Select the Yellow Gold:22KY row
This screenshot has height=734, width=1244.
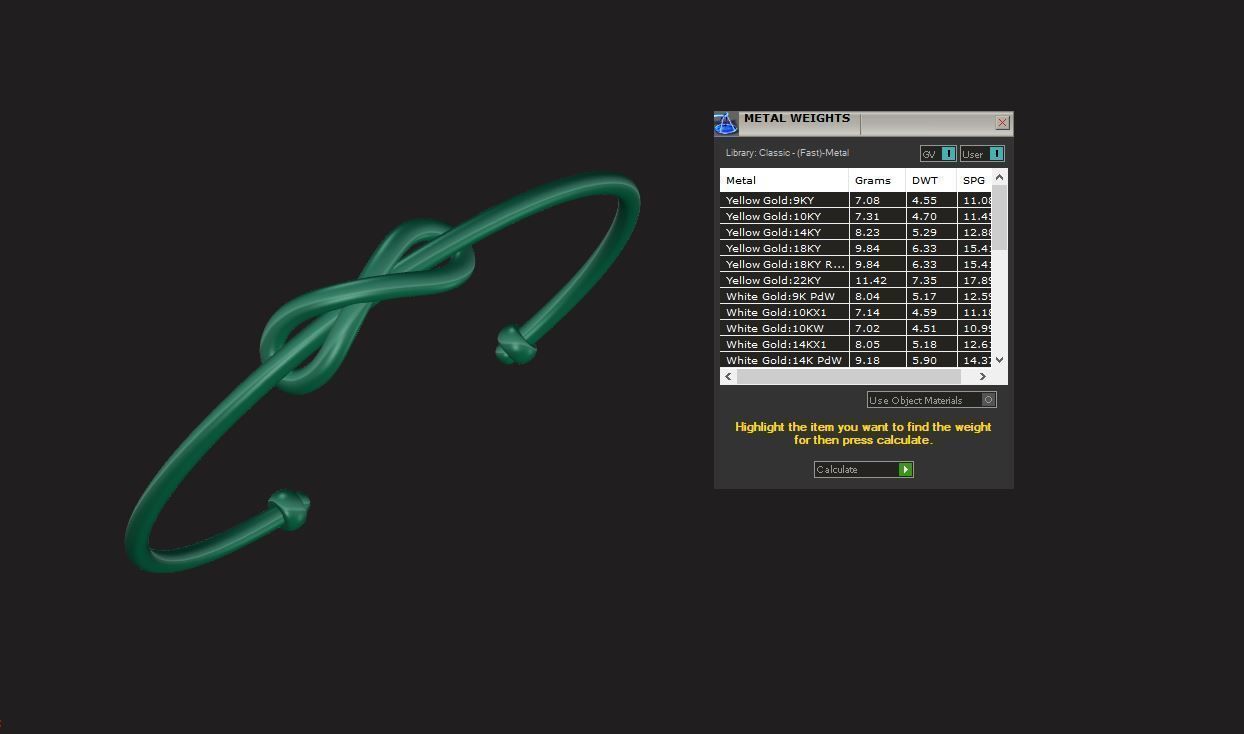tap(856, 280)
